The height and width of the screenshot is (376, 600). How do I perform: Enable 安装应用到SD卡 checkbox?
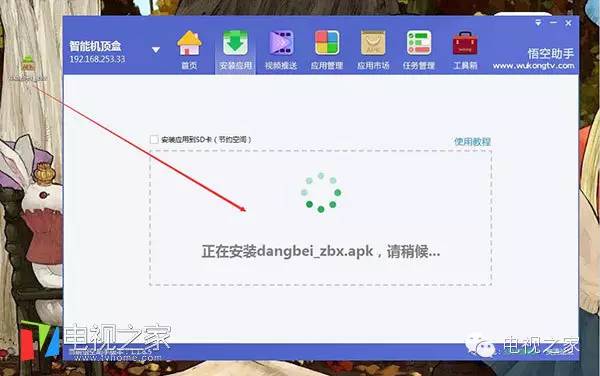point(154,140)
